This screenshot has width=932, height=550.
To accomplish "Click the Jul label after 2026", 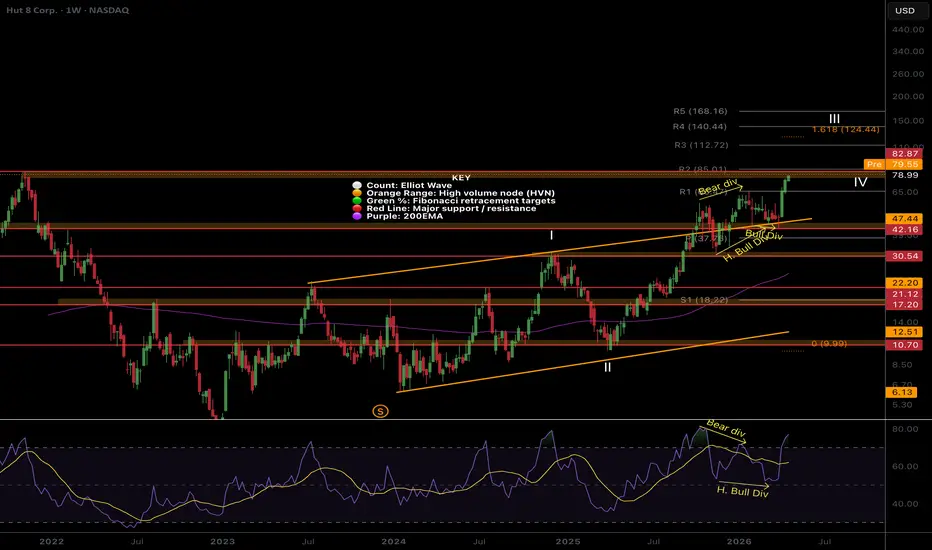I will [824, 542].
